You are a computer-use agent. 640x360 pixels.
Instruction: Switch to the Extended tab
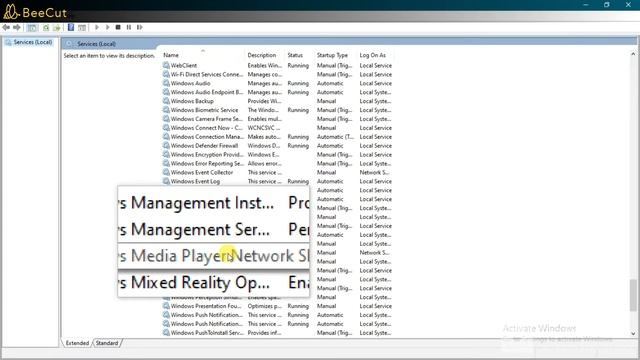coord(77,343)
